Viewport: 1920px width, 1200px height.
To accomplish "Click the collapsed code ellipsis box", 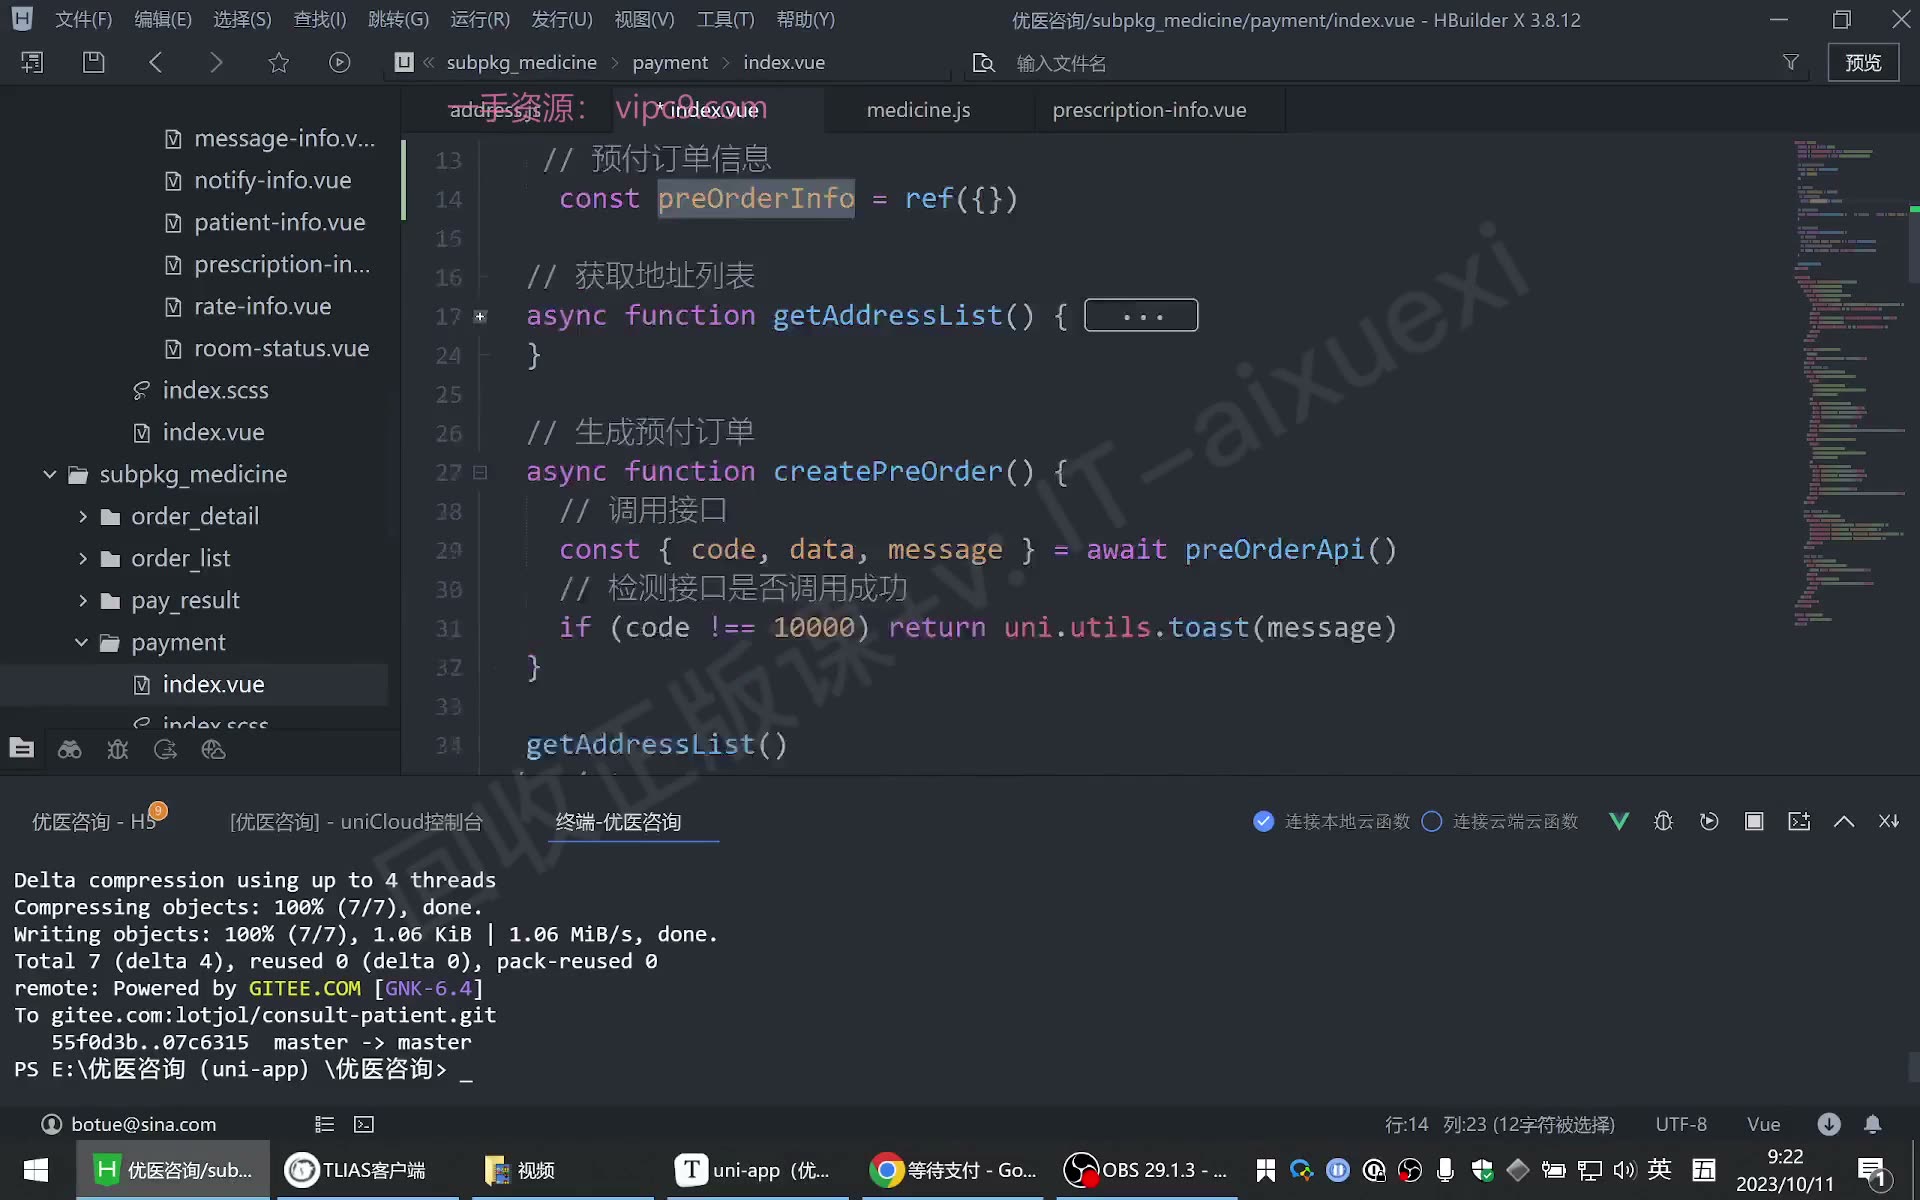I will [x=1141, y=315].
